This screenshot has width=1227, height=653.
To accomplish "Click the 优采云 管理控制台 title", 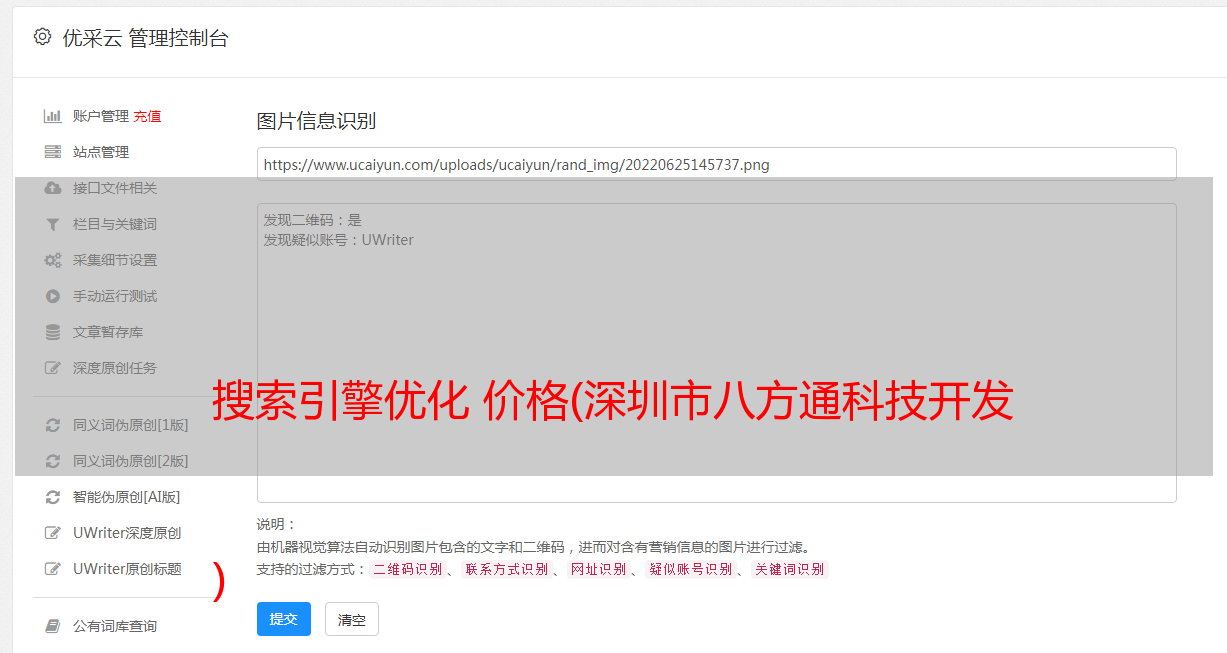I will (x=145, y=38).
